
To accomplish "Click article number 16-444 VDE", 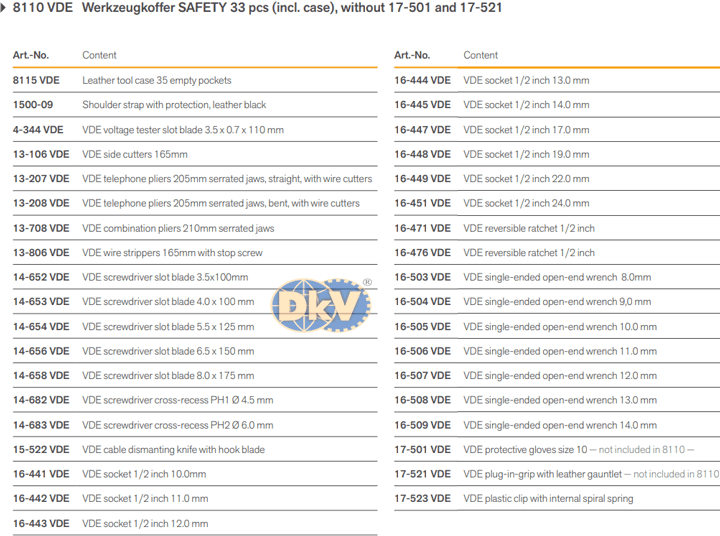I will click(422, 81).
